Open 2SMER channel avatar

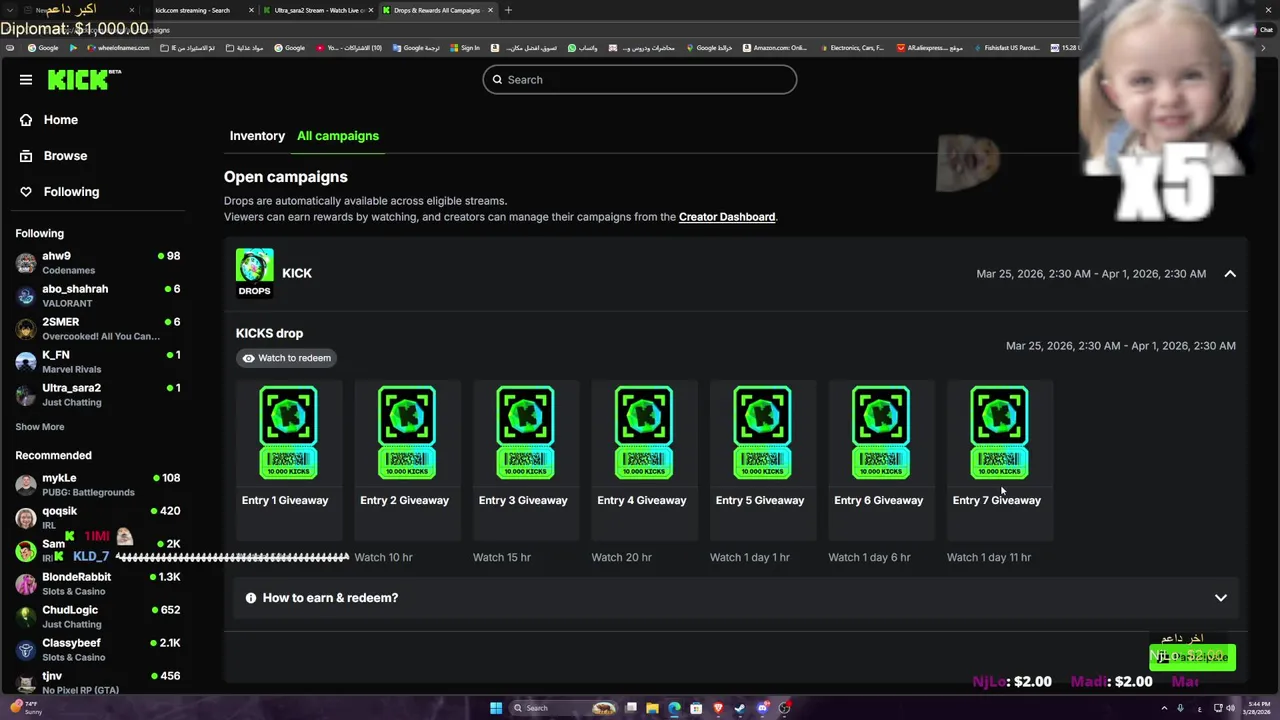coord(26,329)
